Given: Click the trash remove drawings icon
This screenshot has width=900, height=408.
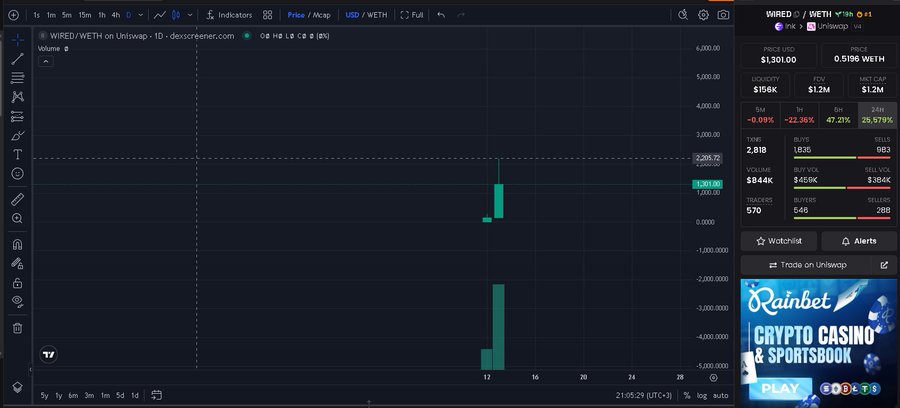Looking at the screenshot, I should coord(18,328).
